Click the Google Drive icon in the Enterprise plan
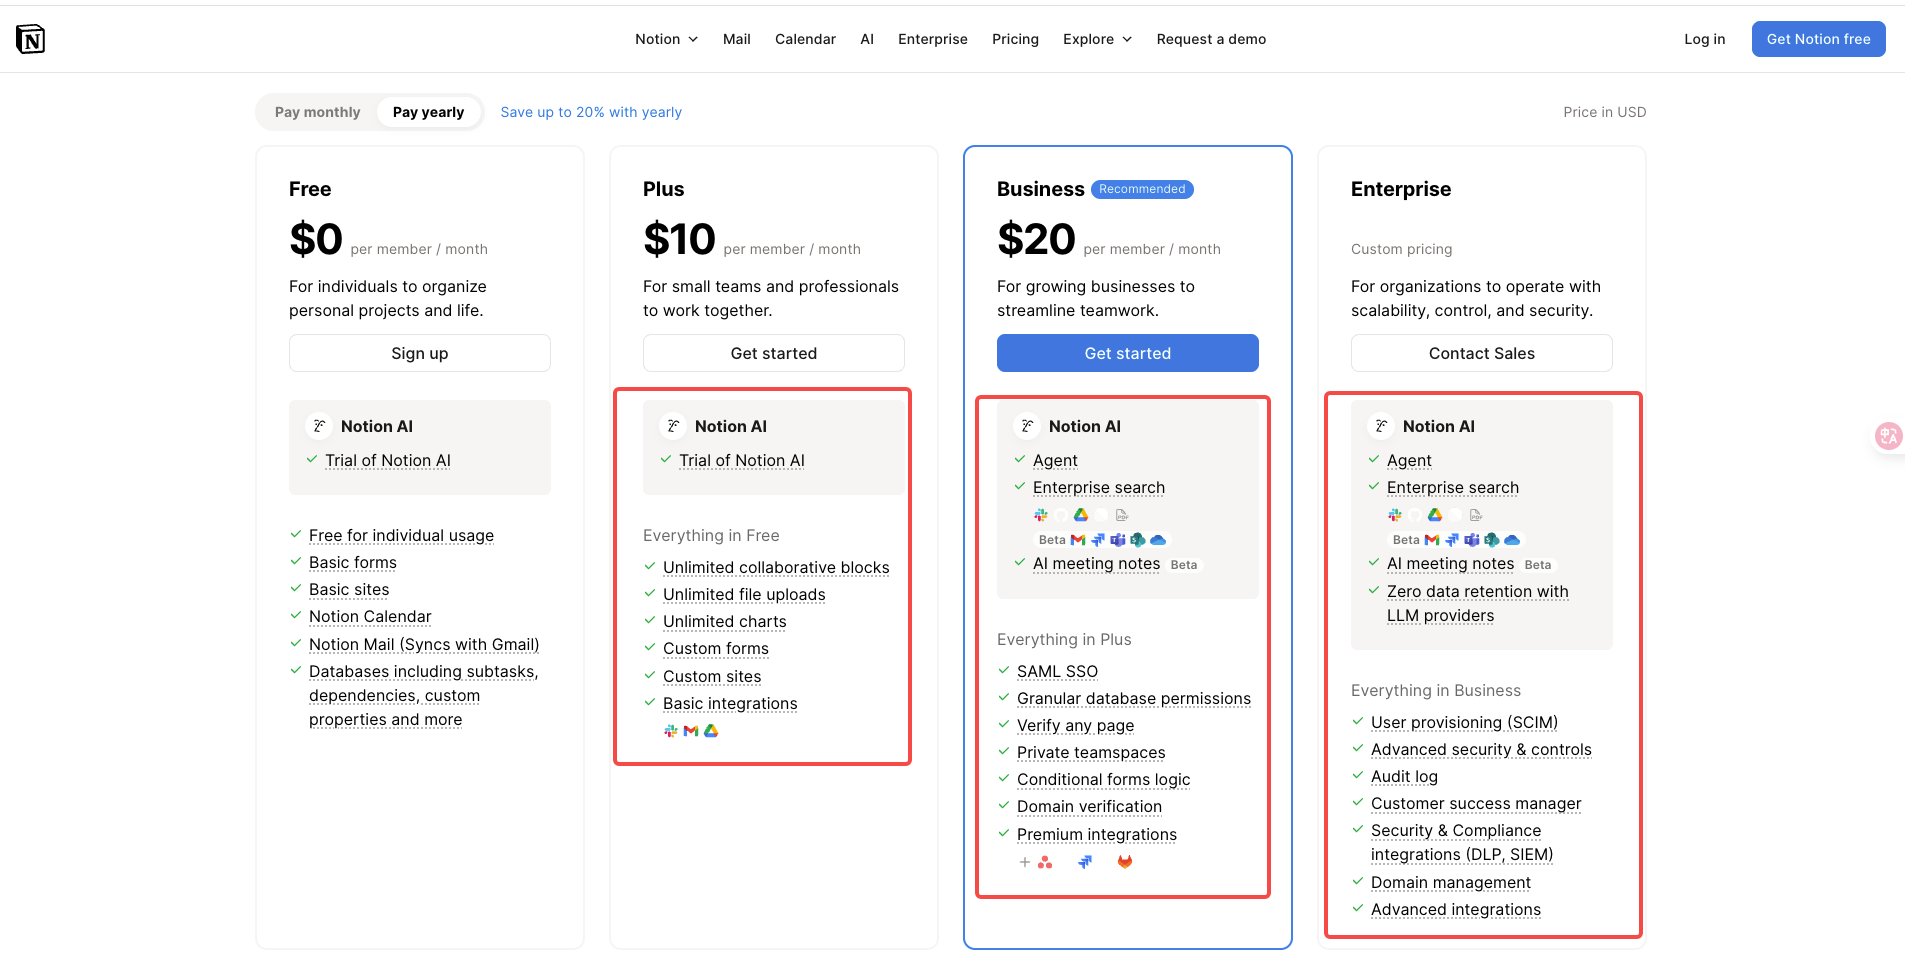Image resolution: width=1905 pixels, height=964 pixels. point(1435,515)
